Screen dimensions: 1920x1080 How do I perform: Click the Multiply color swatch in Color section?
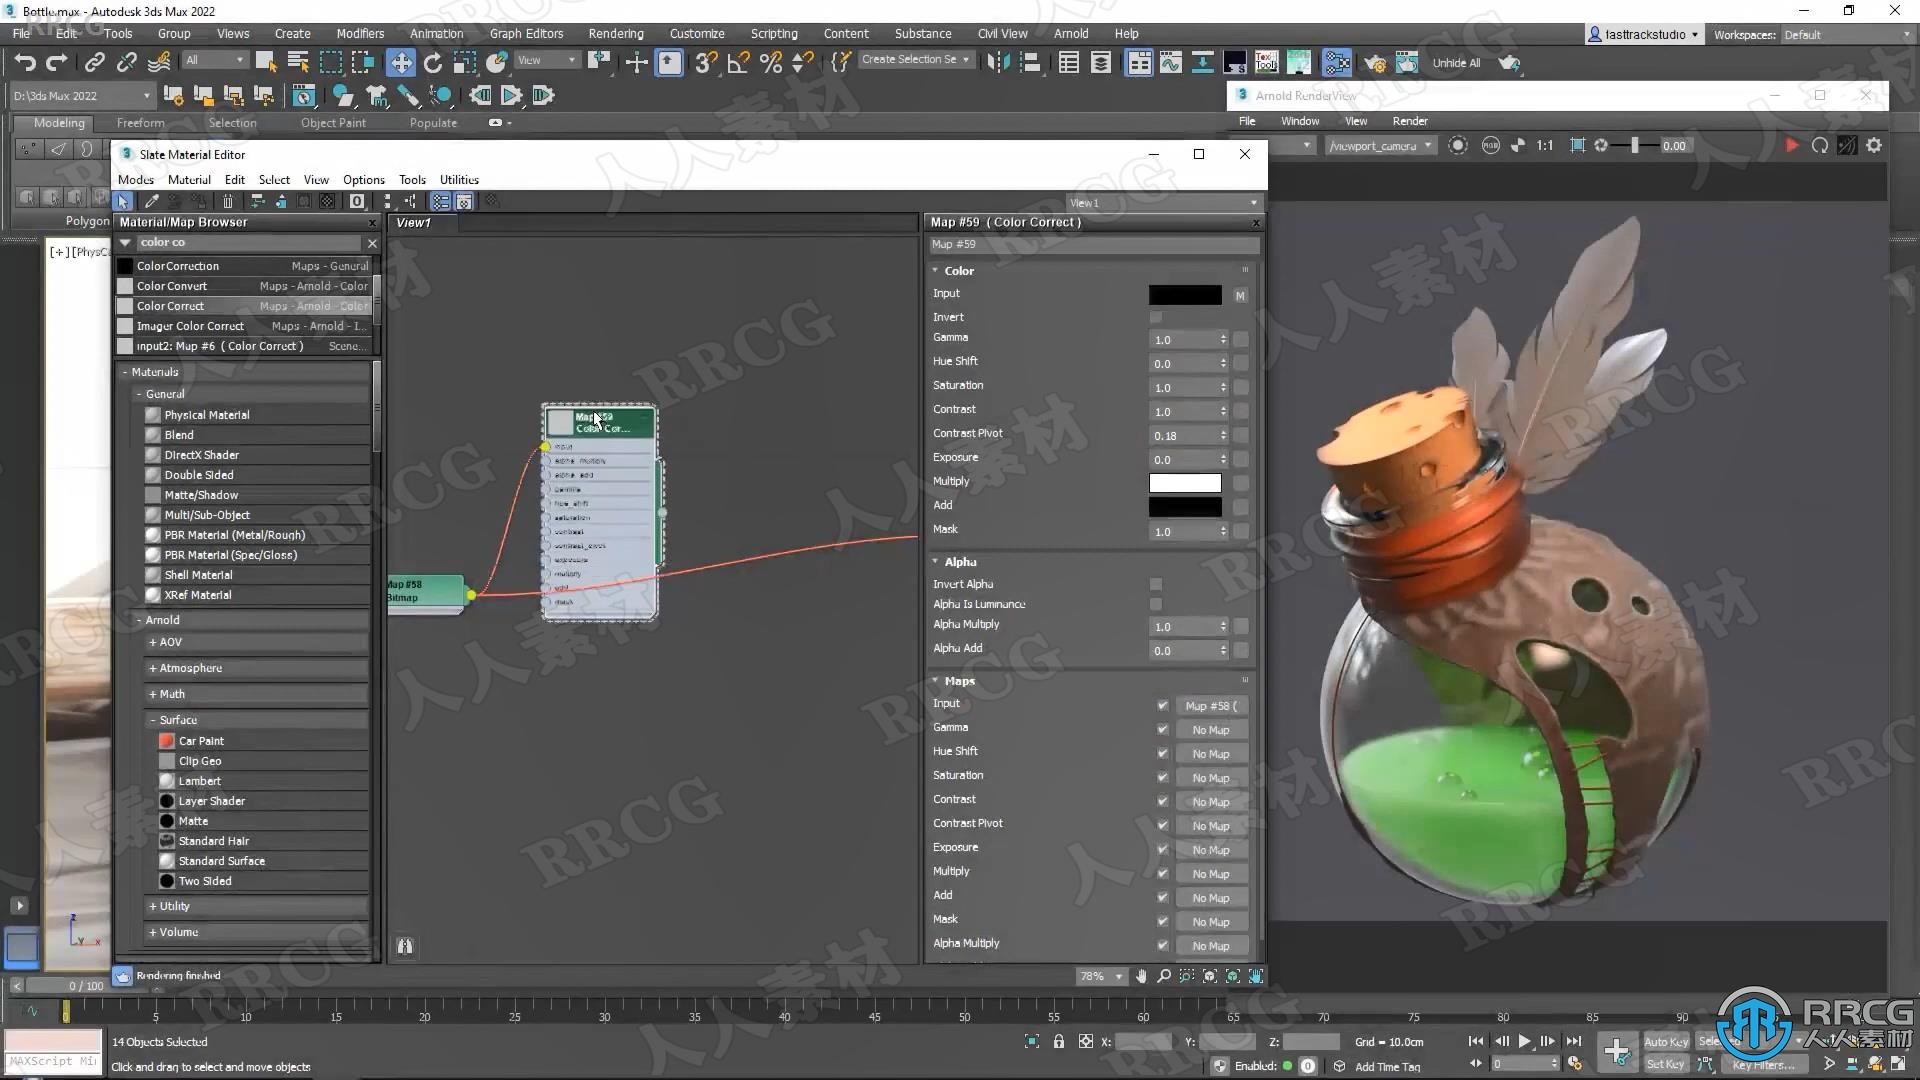click(x=1183, y=481)
